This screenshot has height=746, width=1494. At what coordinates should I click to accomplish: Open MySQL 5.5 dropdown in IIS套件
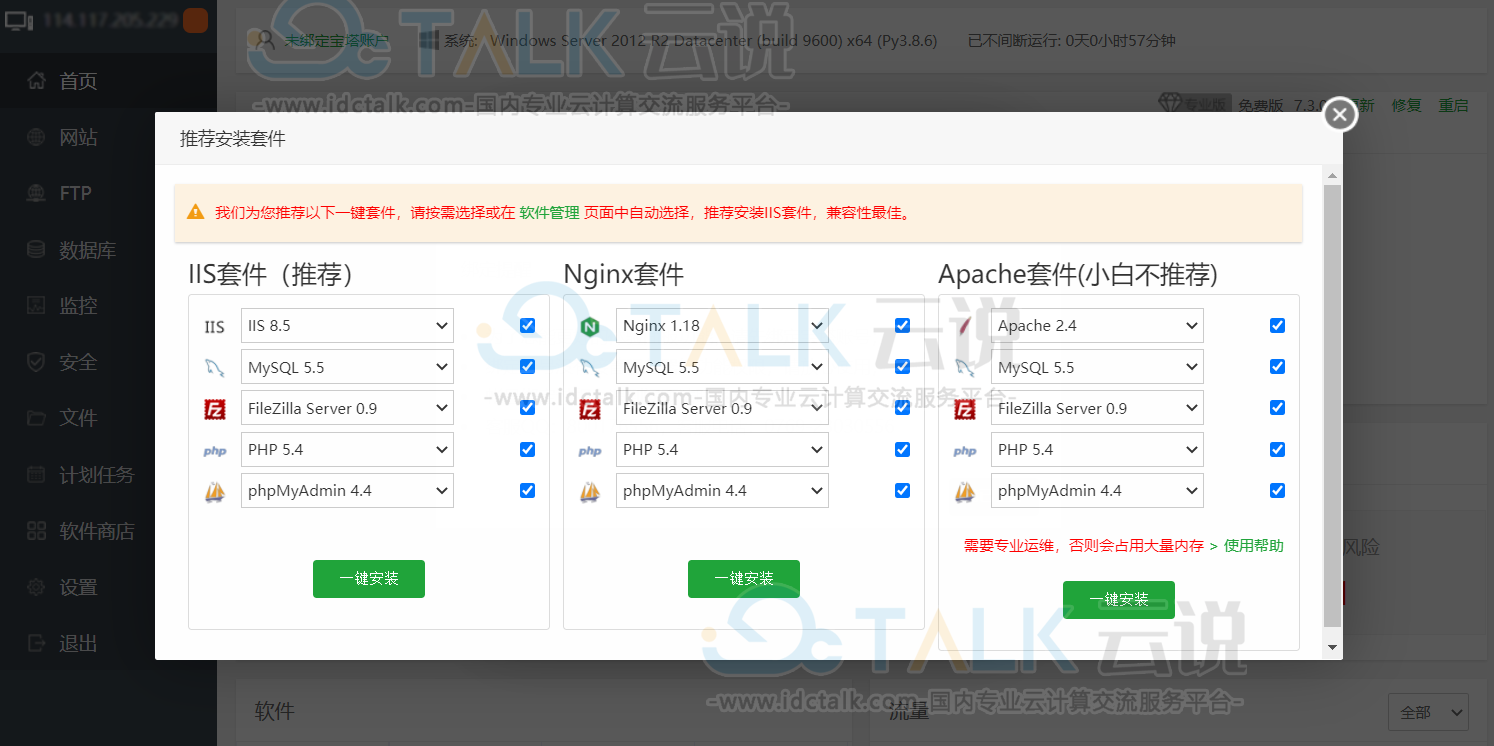pyautogui.click(x=347, y=367)
